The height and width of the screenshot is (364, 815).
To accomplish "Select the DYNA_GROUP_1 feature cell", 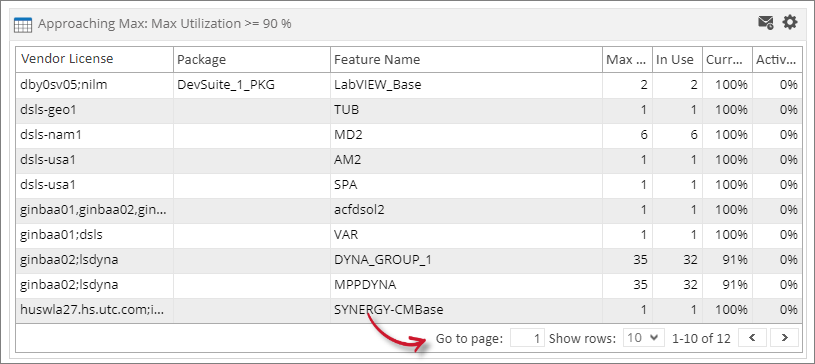I will [467, 260].
